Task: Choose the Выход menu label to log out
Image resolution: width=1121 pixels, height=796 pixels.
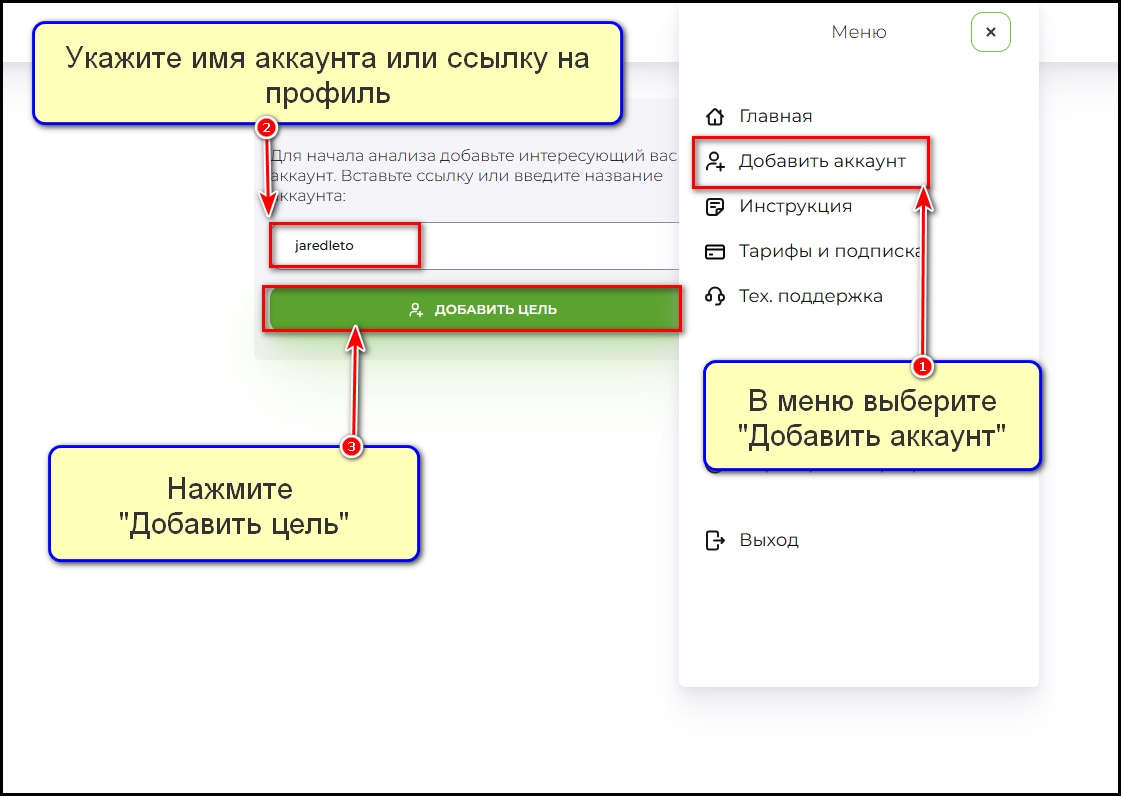Action: coord(769,541)
